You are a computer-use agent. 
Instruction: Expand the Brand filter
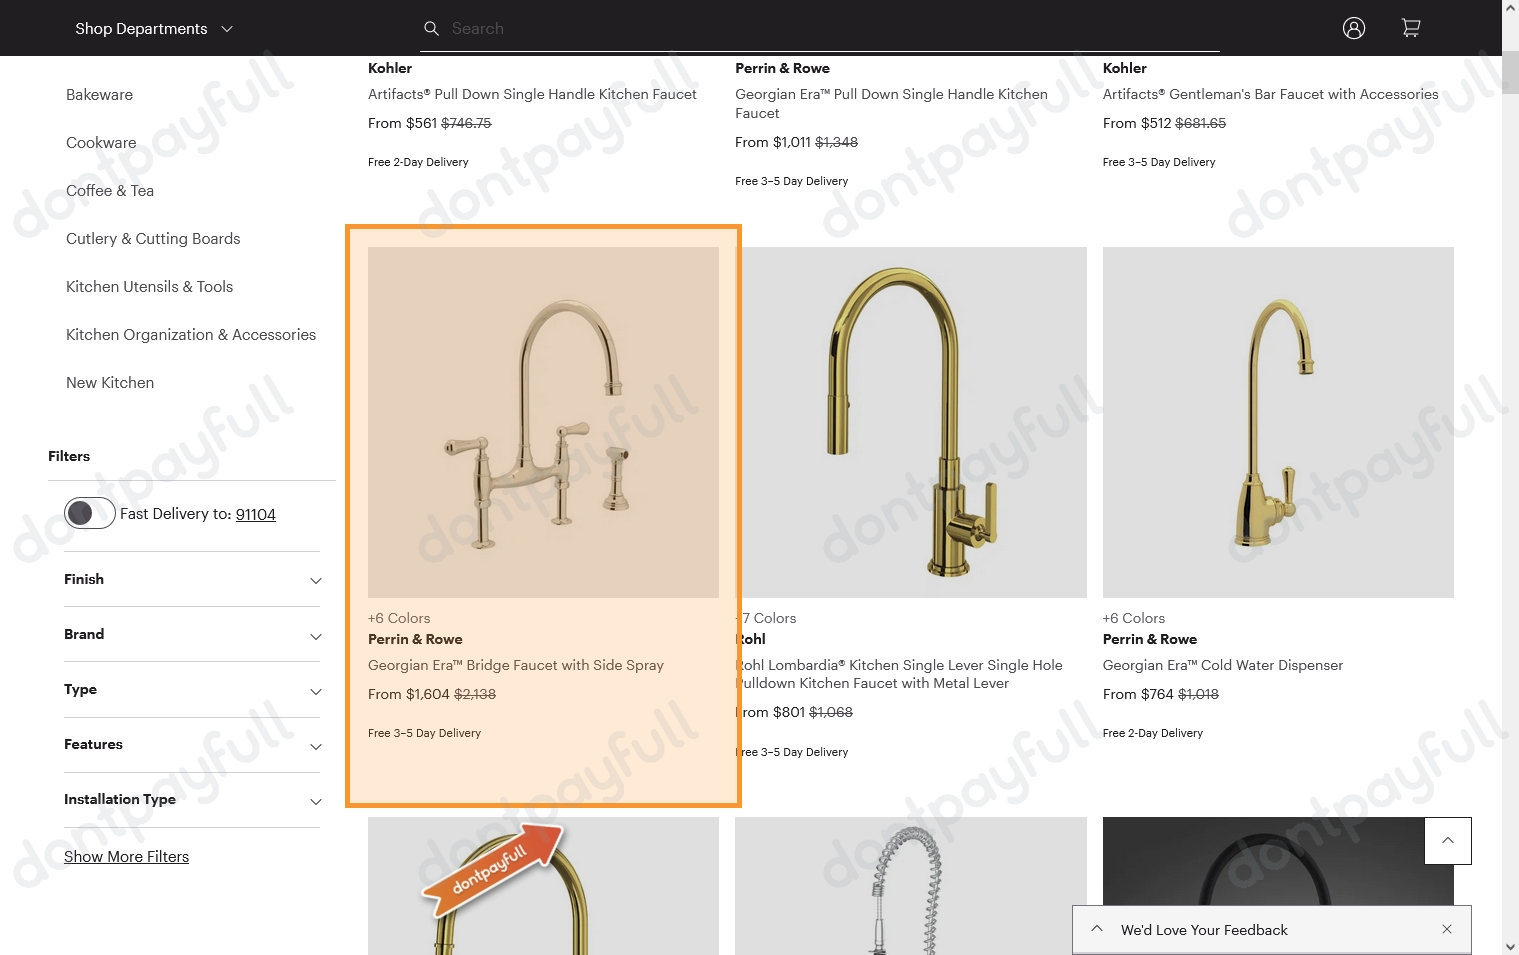coord(192,634)
